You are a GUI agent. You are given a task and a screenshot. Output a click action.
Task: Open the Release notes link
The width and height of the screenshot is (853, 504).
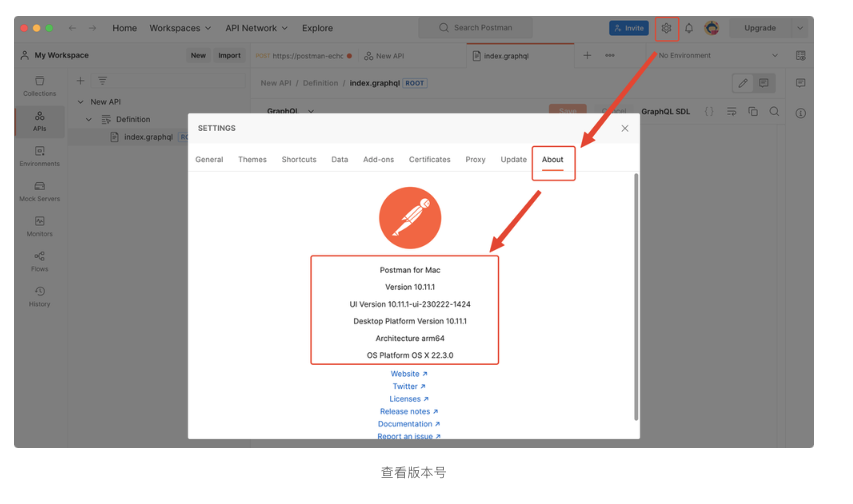[x=409, y=411]
